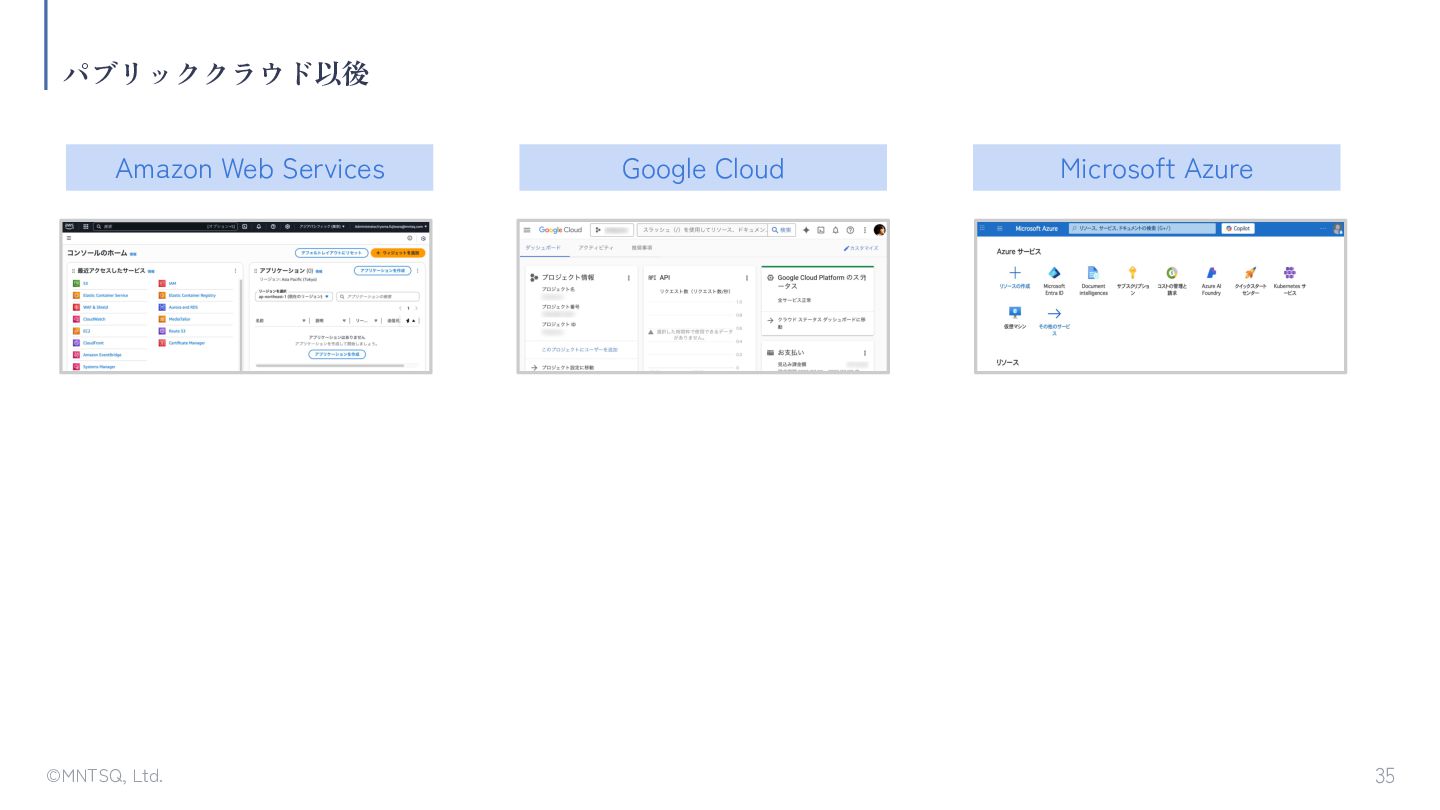Open quickstart center rocket icon

click(1251, 273)
